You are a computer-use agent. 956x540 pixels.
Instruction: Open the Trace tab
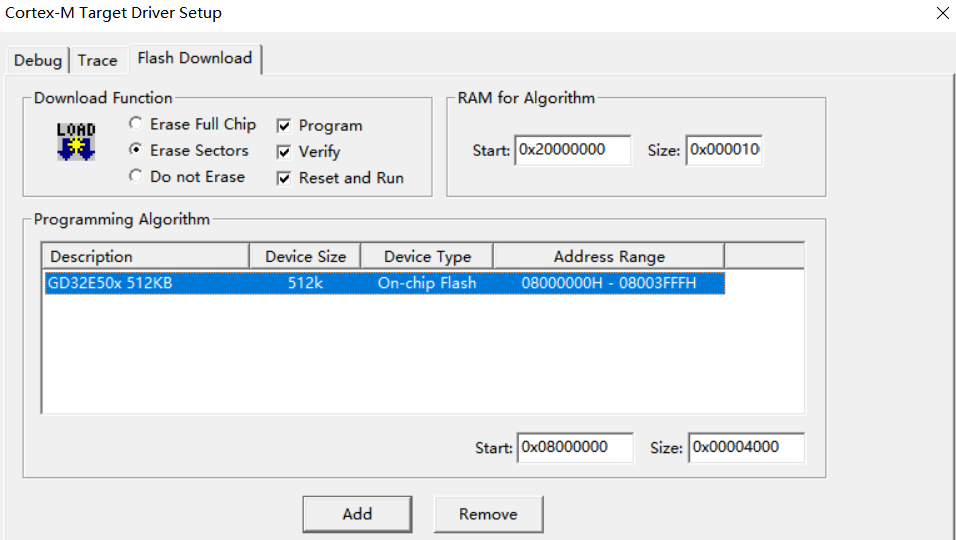(x=97, y=60)
